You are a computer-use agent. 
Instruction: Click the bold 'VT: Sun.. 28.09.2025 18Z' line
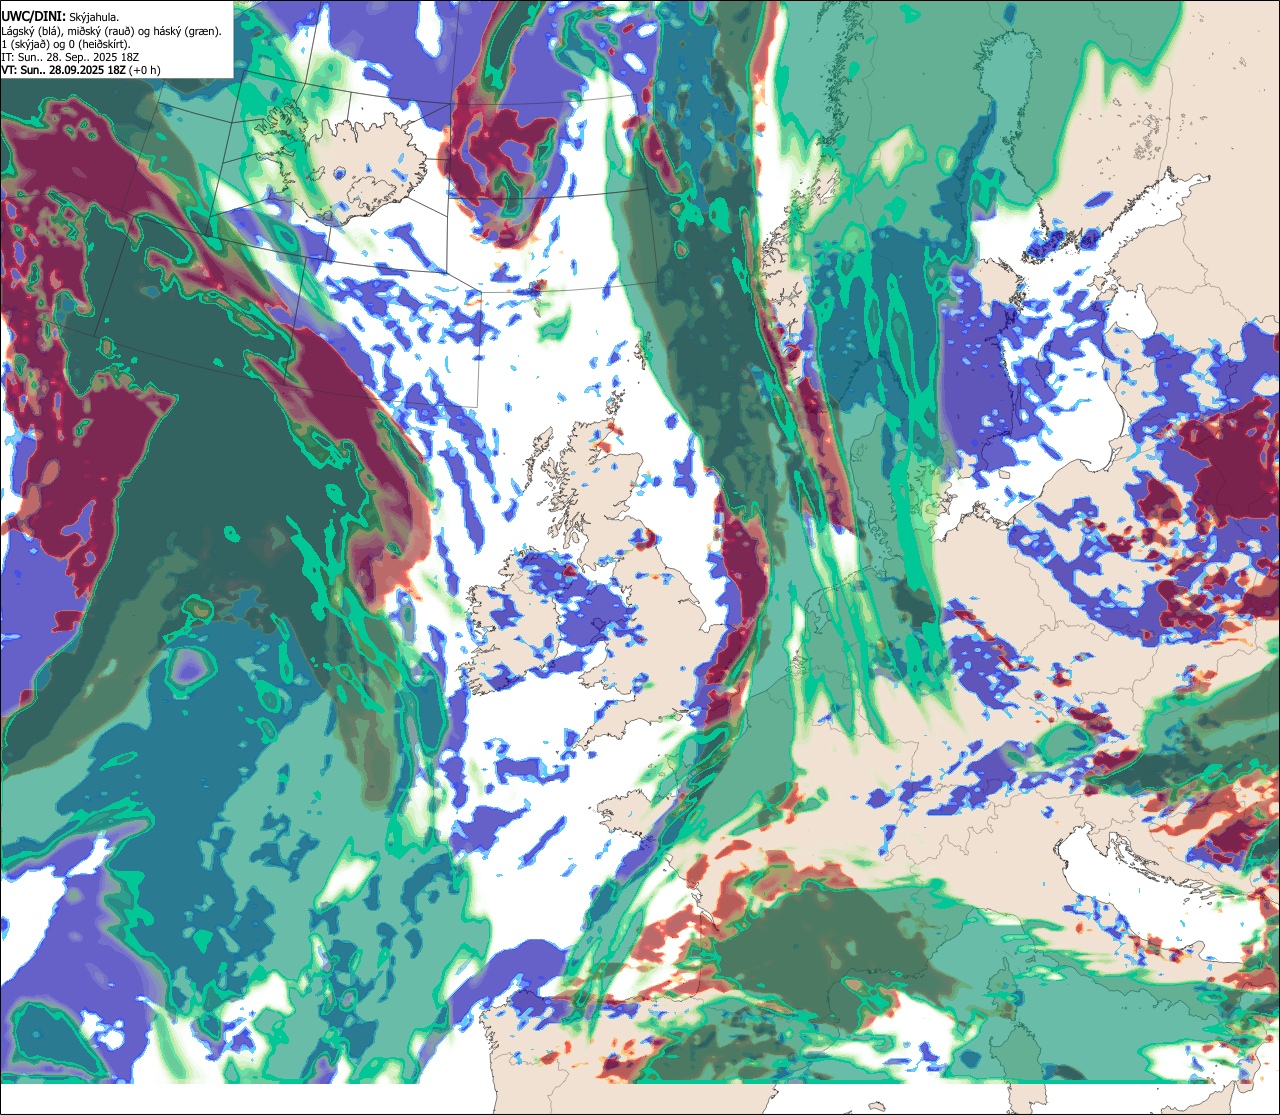(x=64, y=70)
